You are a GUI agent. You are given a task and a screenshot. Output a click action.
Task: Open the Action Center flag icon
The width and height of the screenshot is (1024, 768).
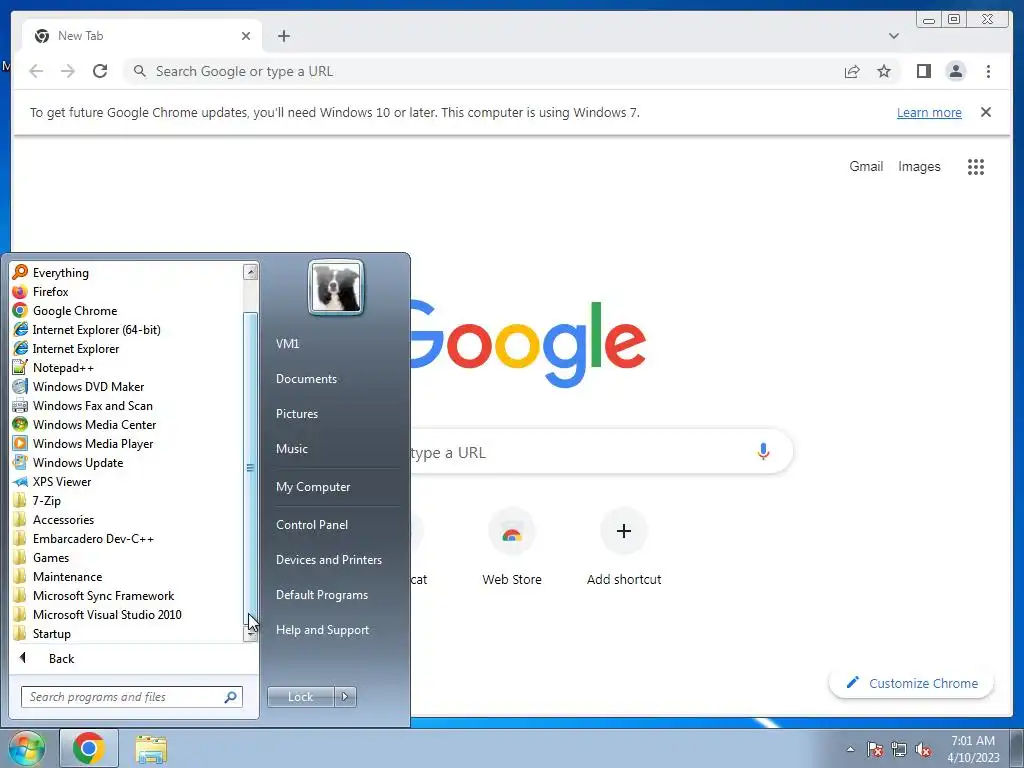(875, 750)
